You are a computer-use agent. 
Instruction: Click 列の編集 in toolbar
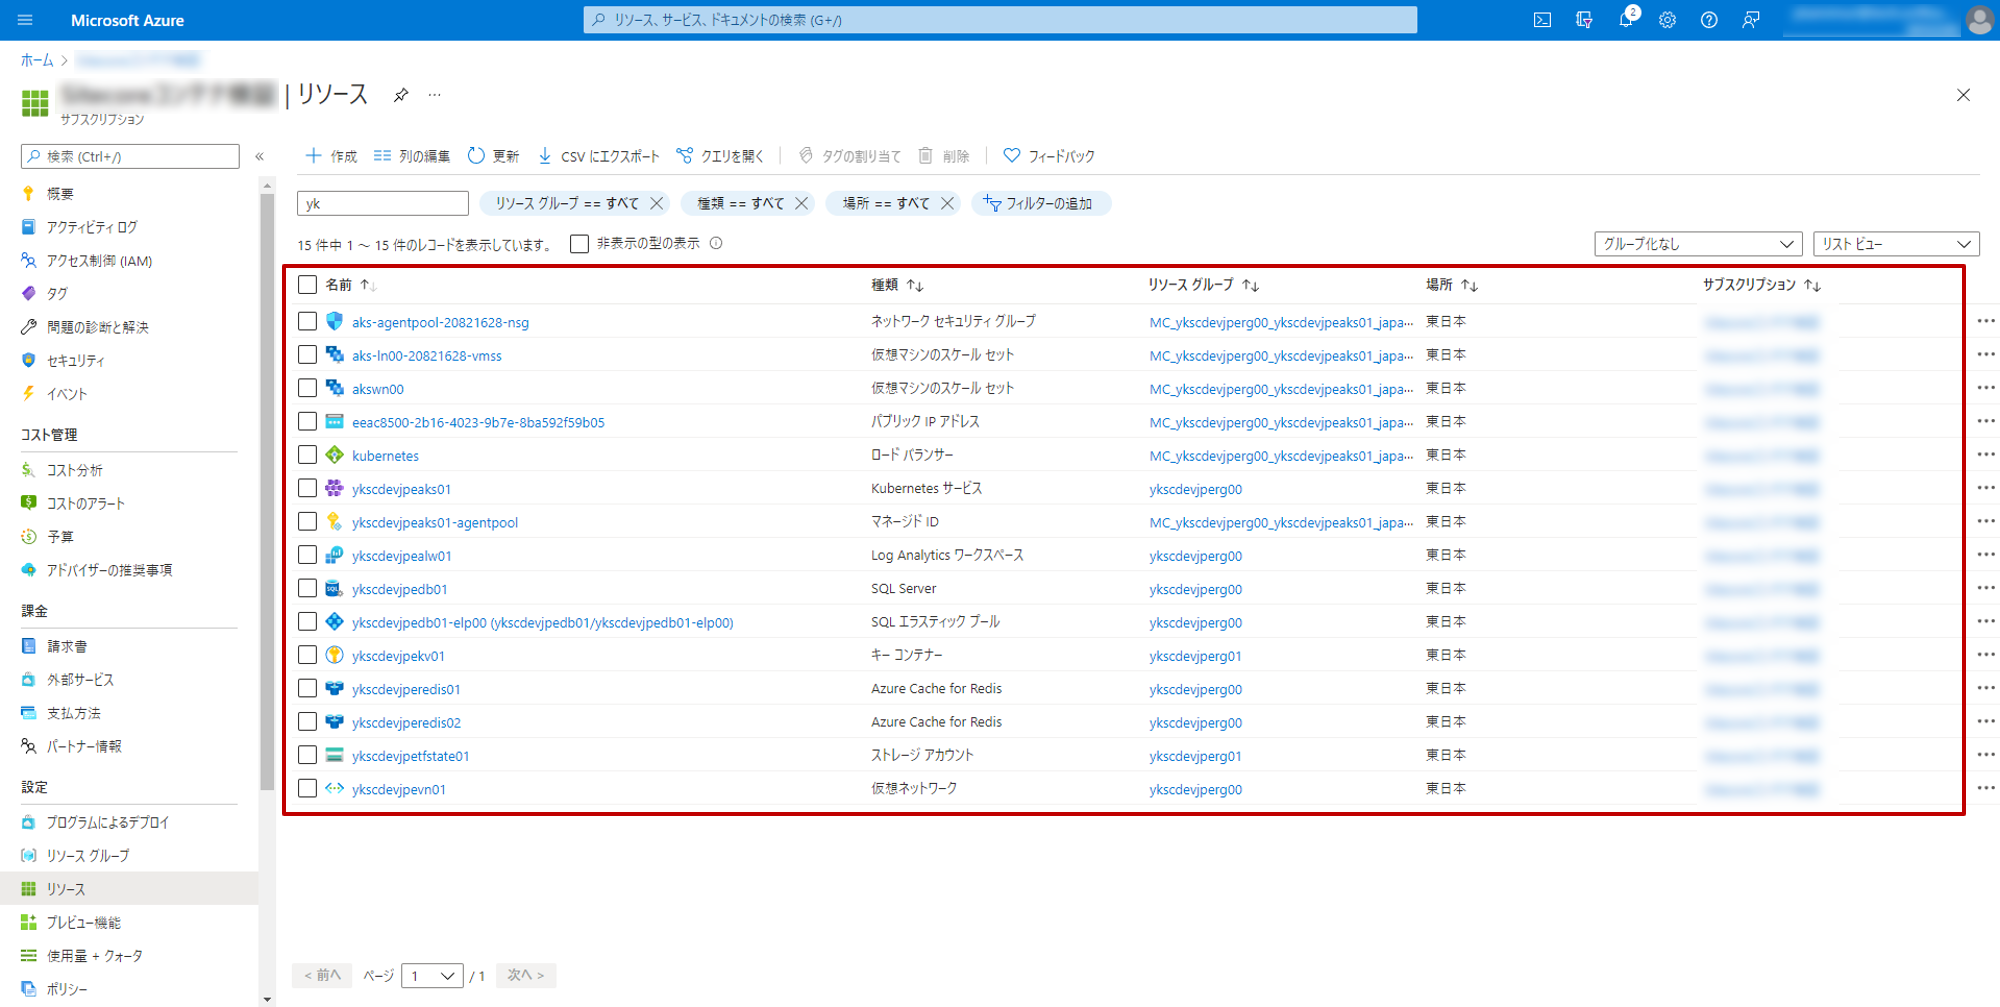[412, 156]
